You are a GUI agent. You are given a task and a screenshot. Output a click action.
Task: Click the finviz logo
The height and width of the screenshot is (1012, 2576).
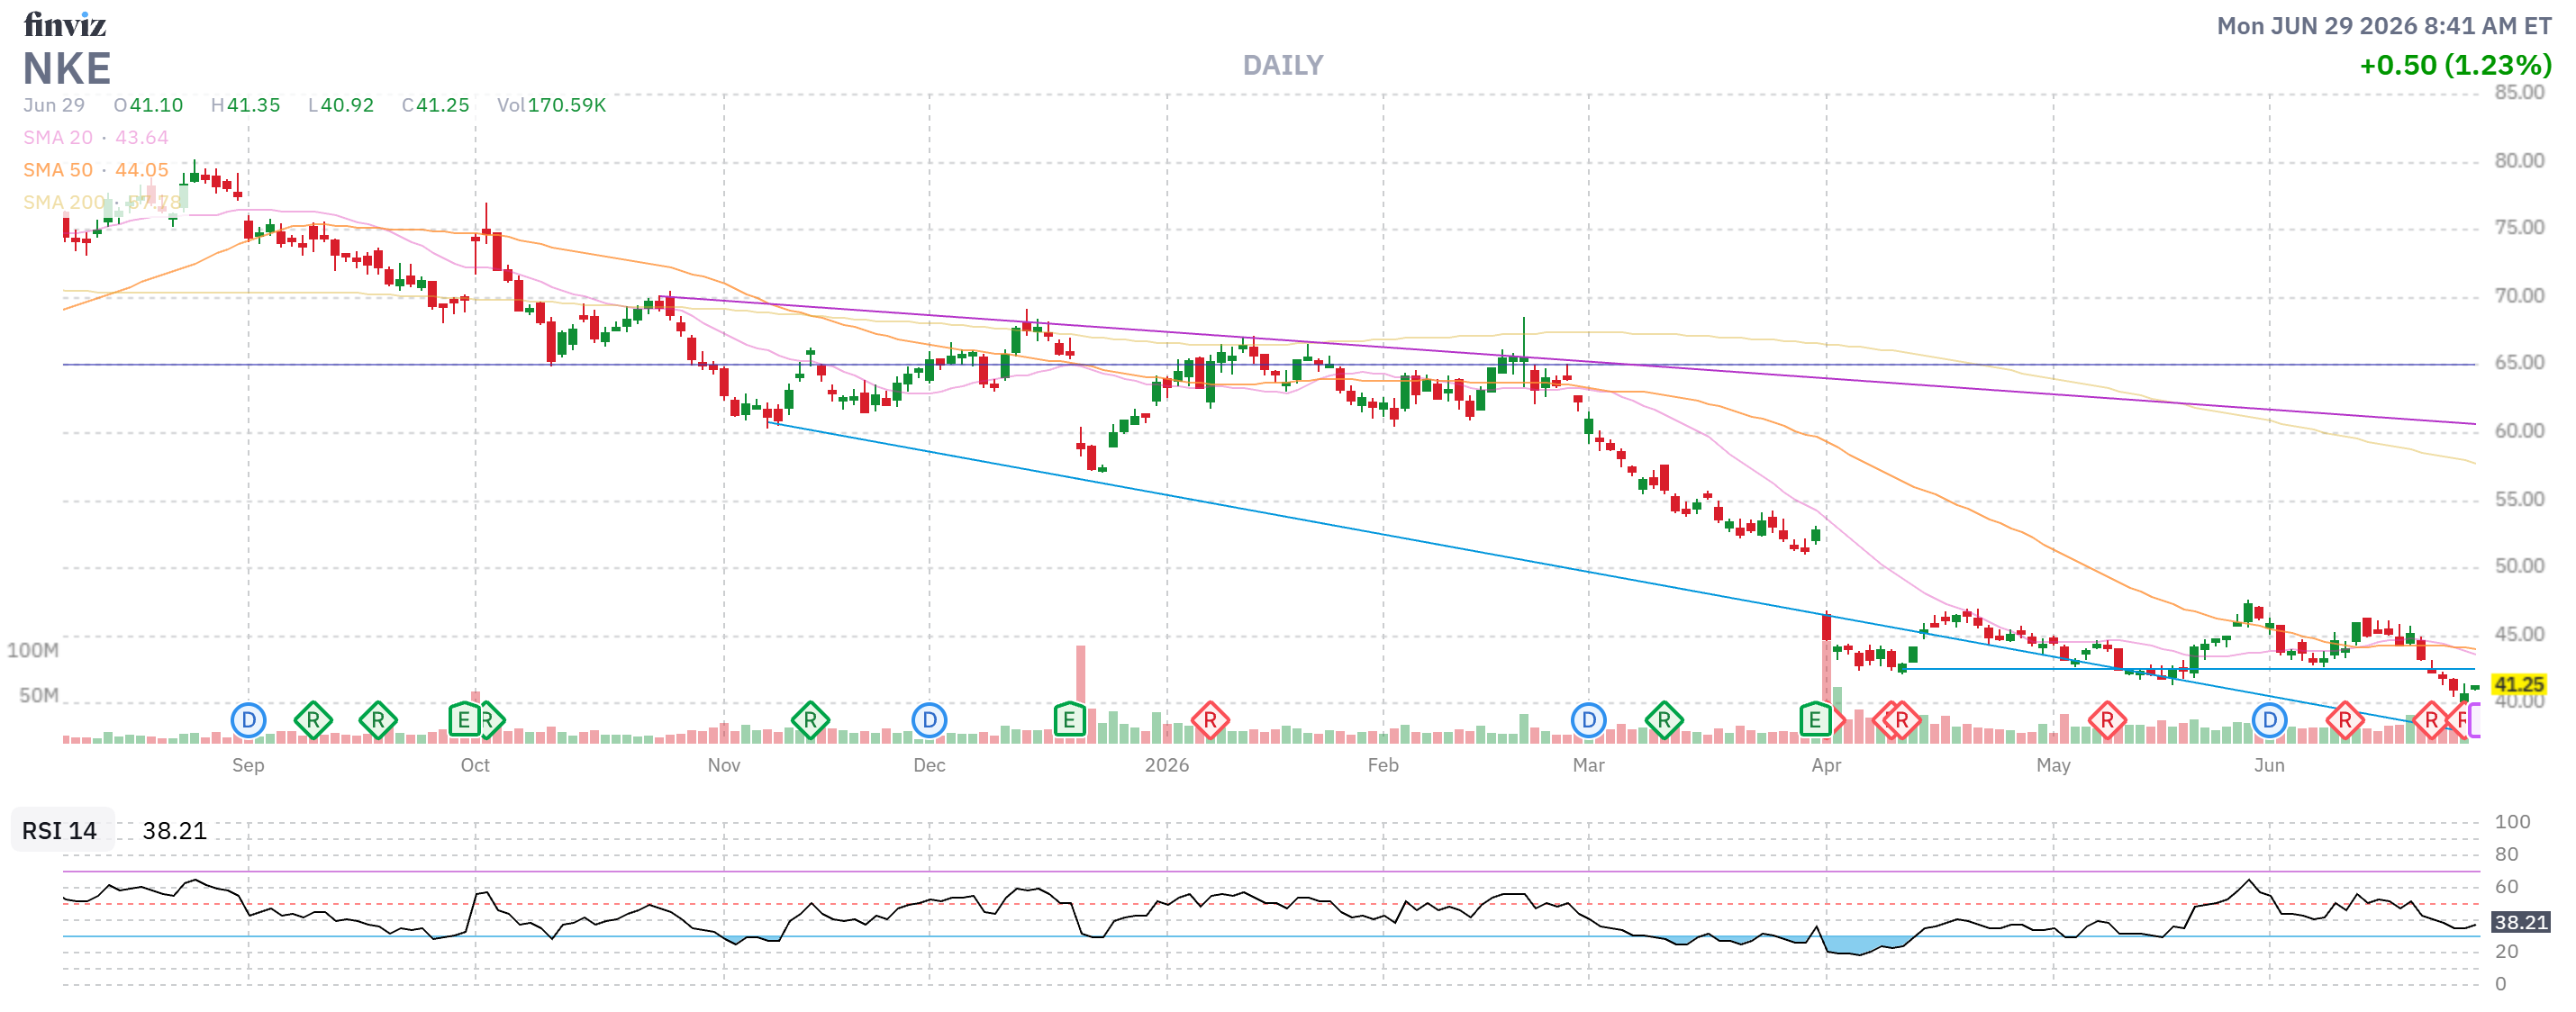[65, 24]
